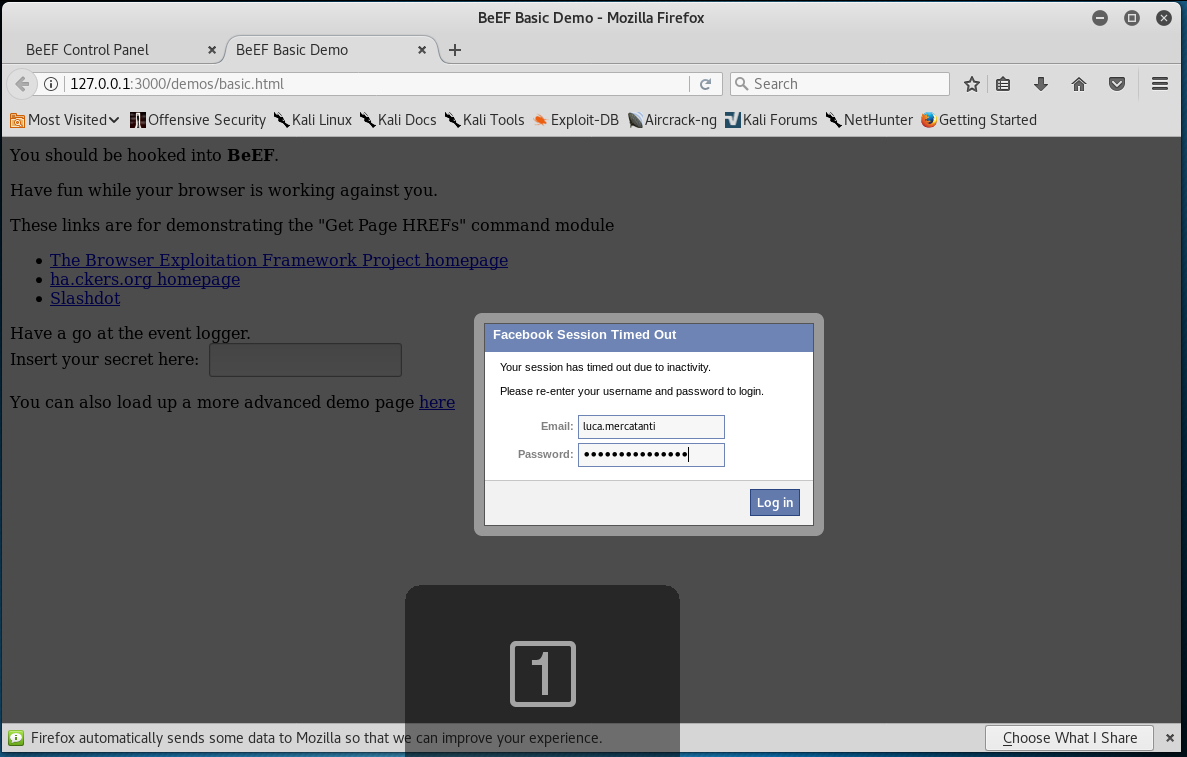Open the bookmarks list icon
The image size is (1187, 757).
(x=1003, y=84)
